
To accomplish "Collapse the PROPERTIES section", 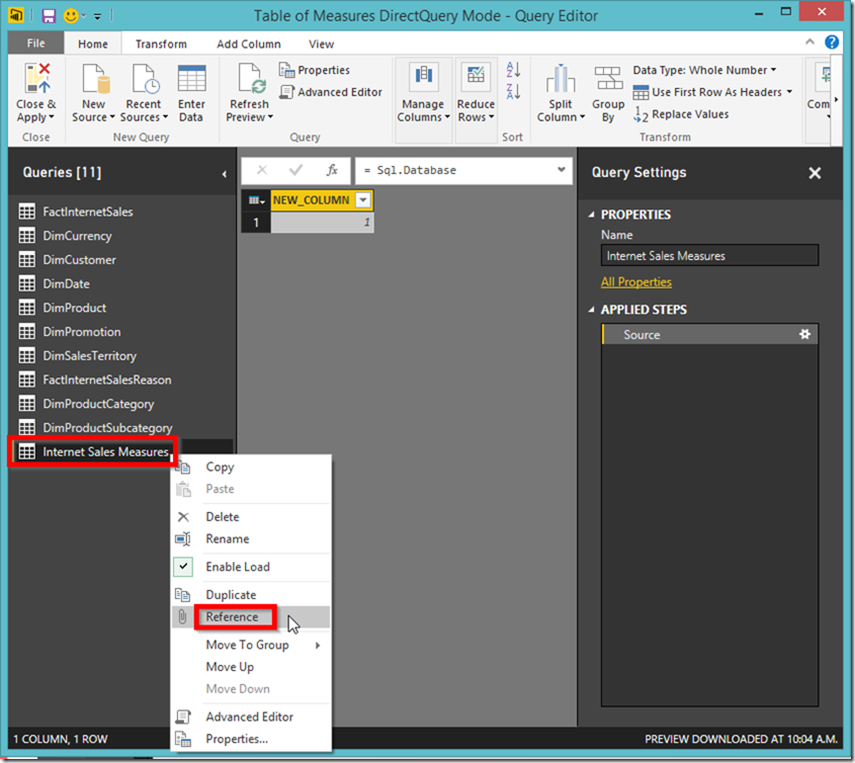I will point(592,215).
